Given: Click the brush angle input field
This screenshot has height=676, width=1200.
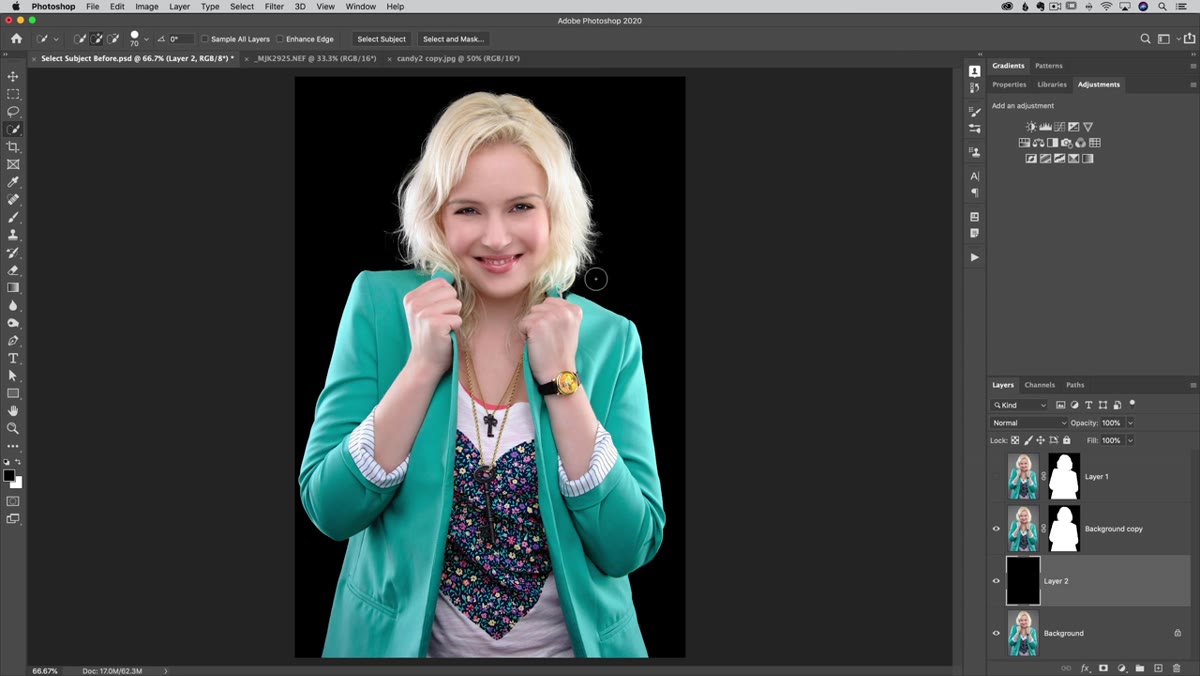Looking at the screenshot, I should point(180,39).
